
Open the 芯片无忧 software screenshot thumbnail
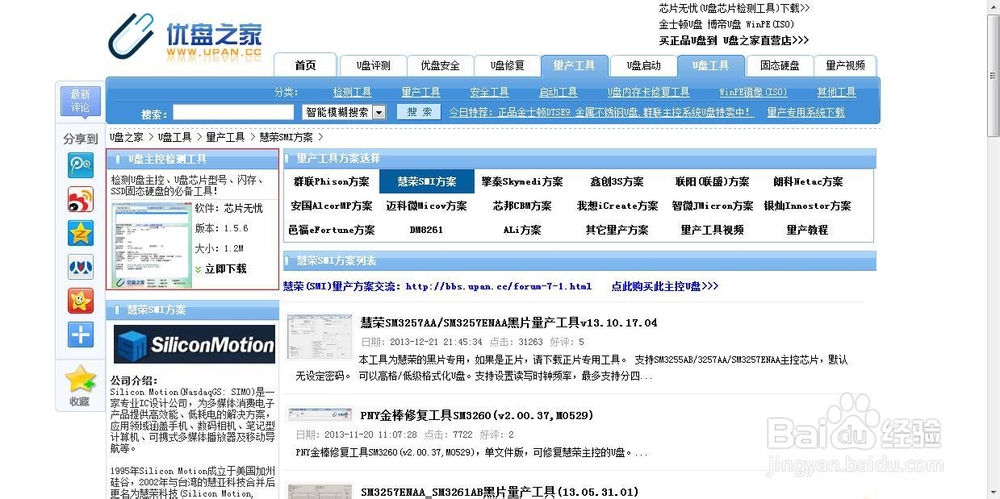coord(152,245)
